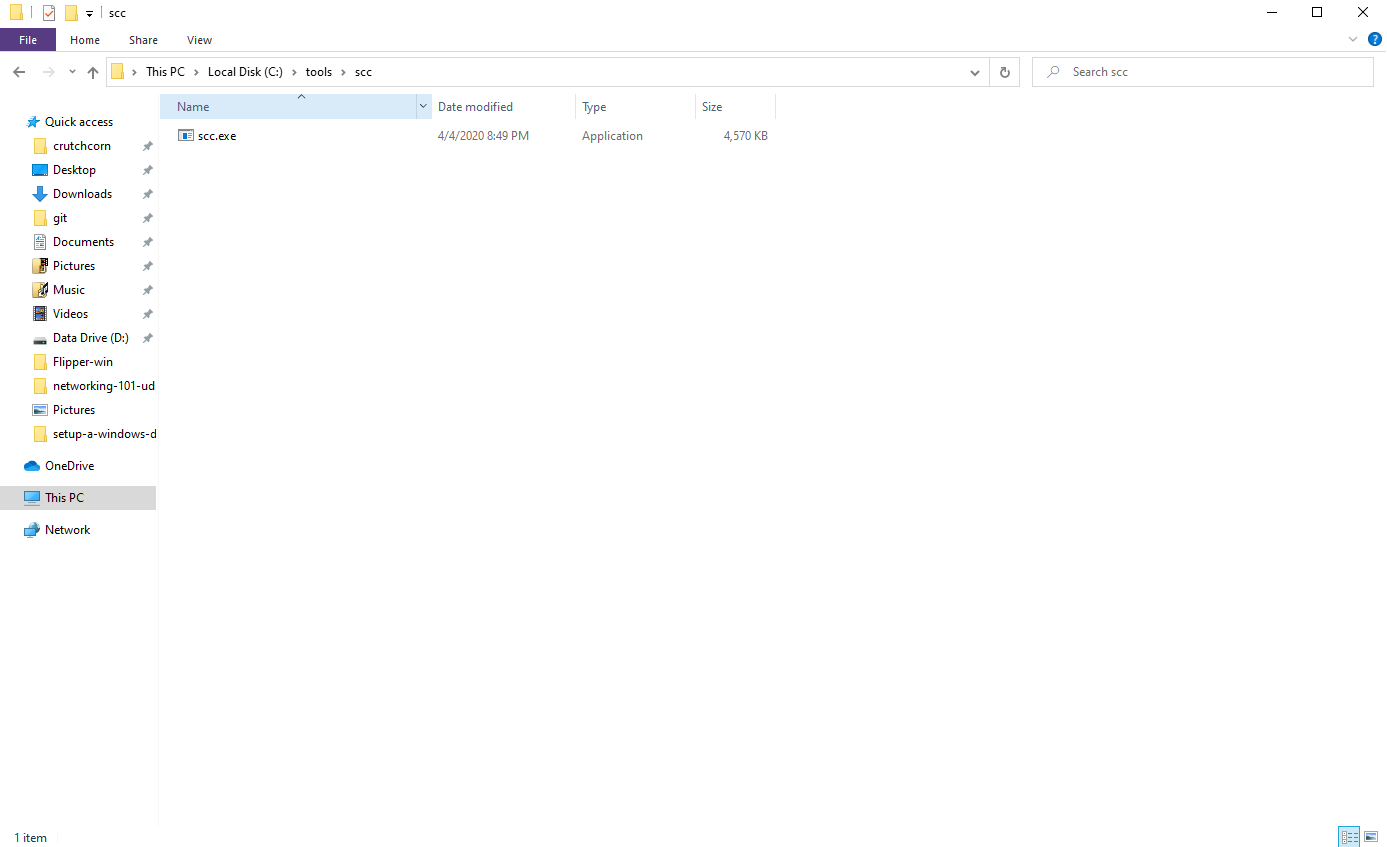Refresh the folder with the refresh icon
The width and height of the screenshot is (1387, 847).
[x=1004, y=71]
